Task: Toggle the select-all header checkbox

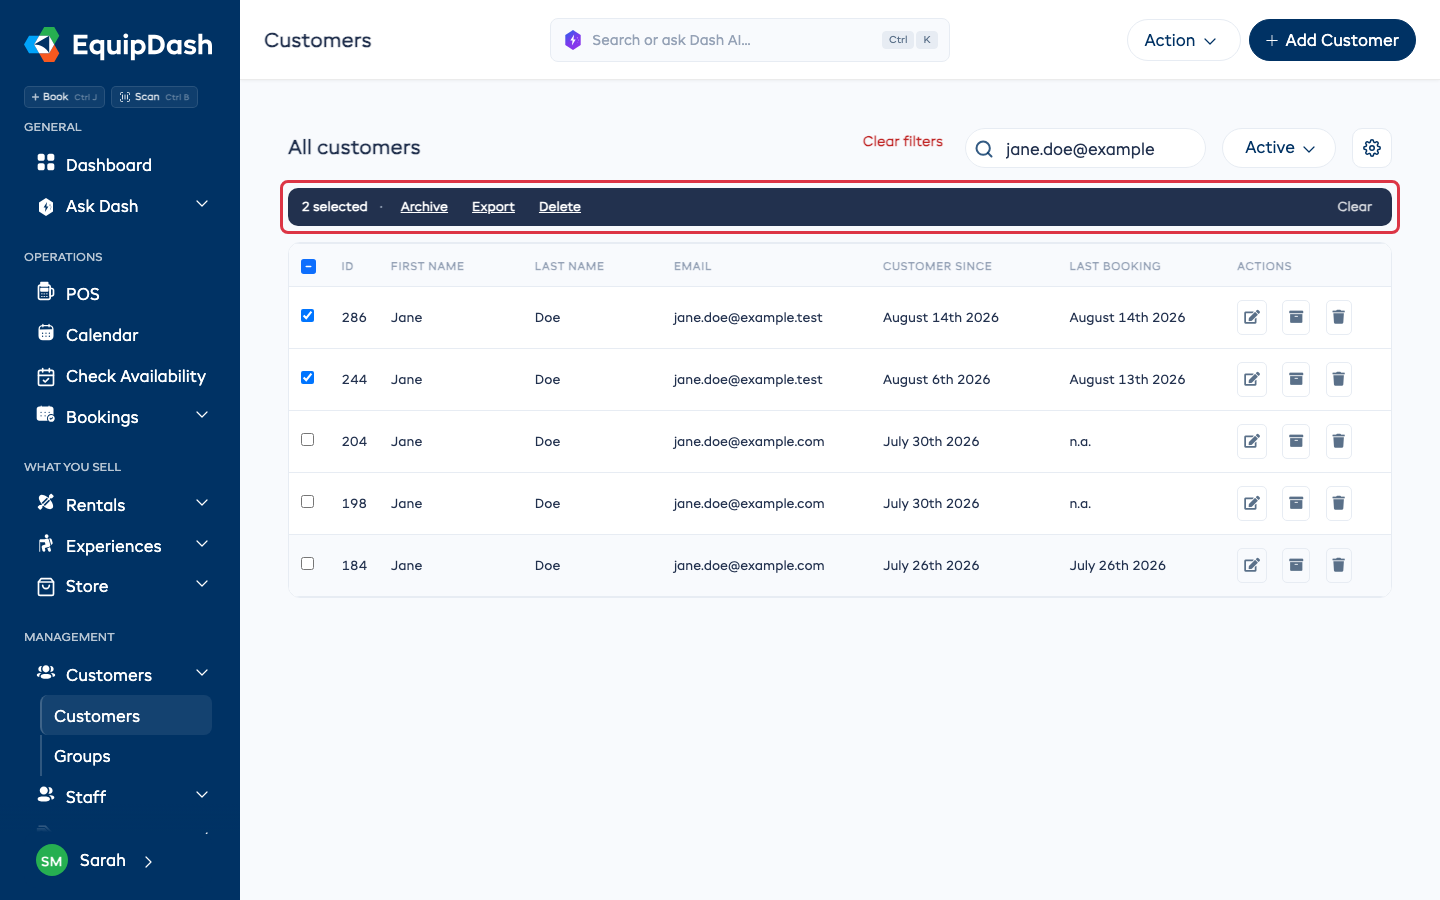Action: [308, 266]
